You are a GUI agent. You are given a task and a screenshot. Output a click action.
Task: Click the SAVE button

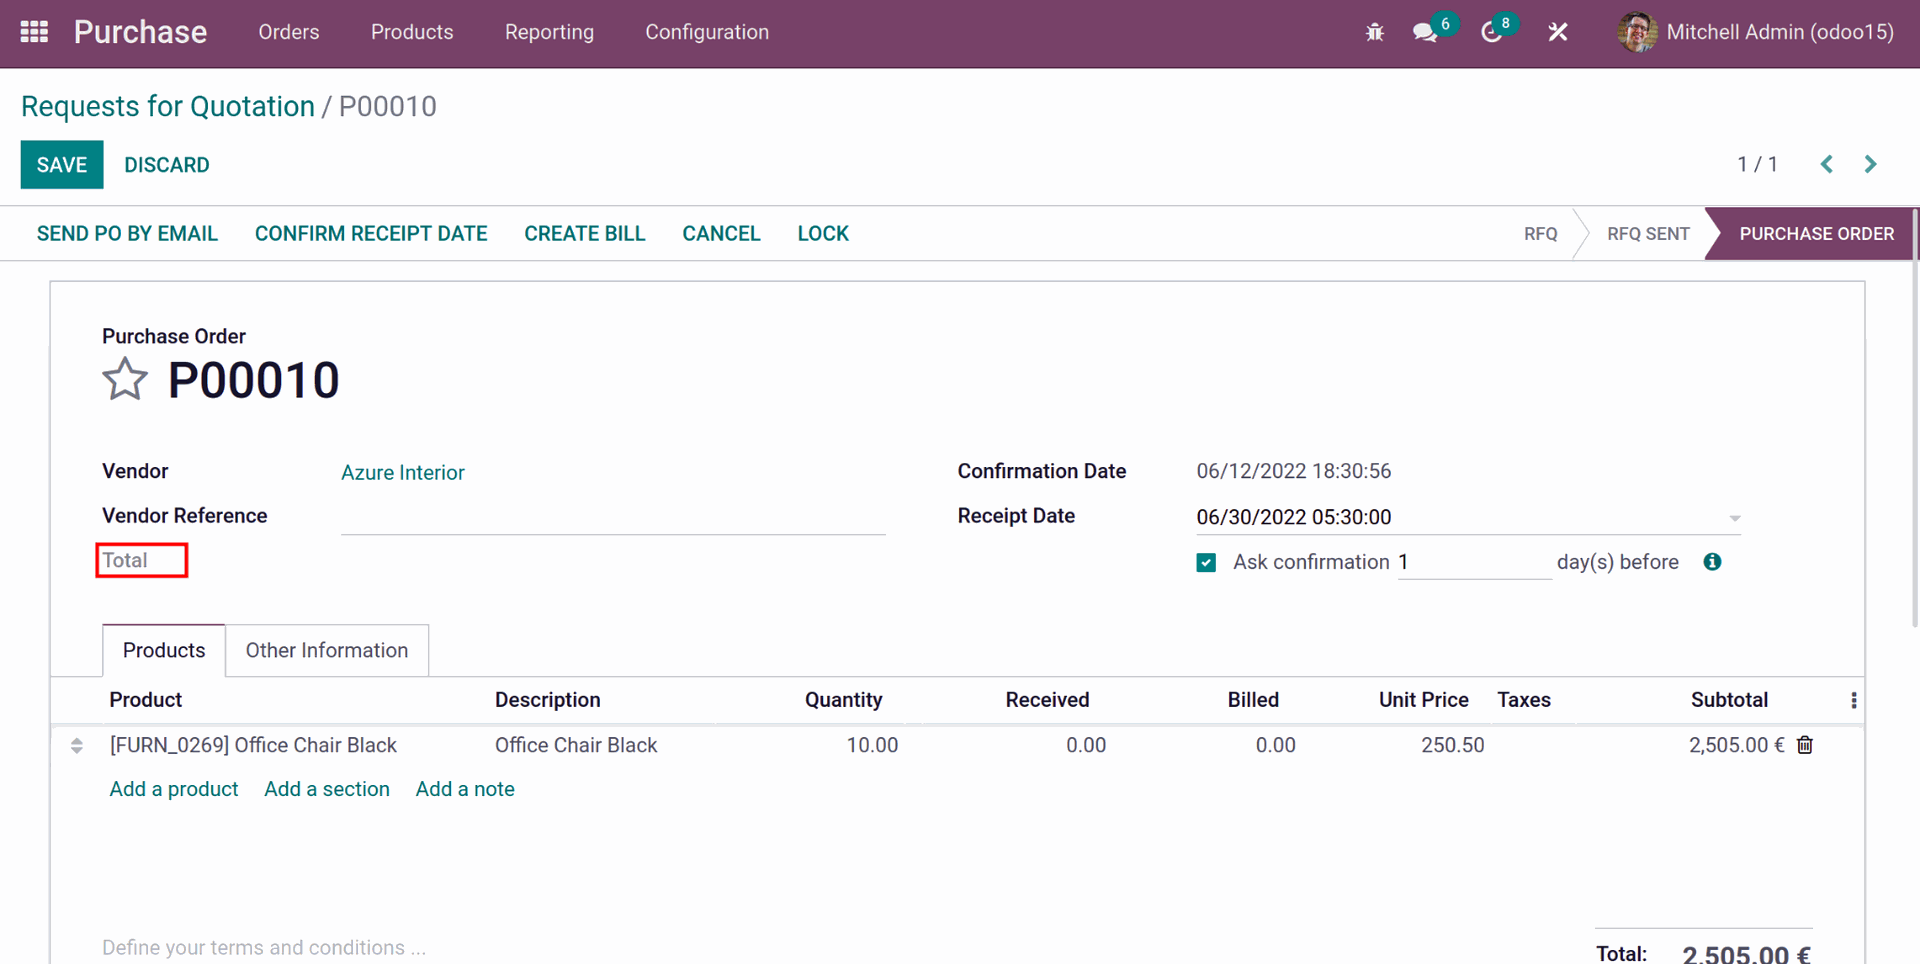coord(62,165)
